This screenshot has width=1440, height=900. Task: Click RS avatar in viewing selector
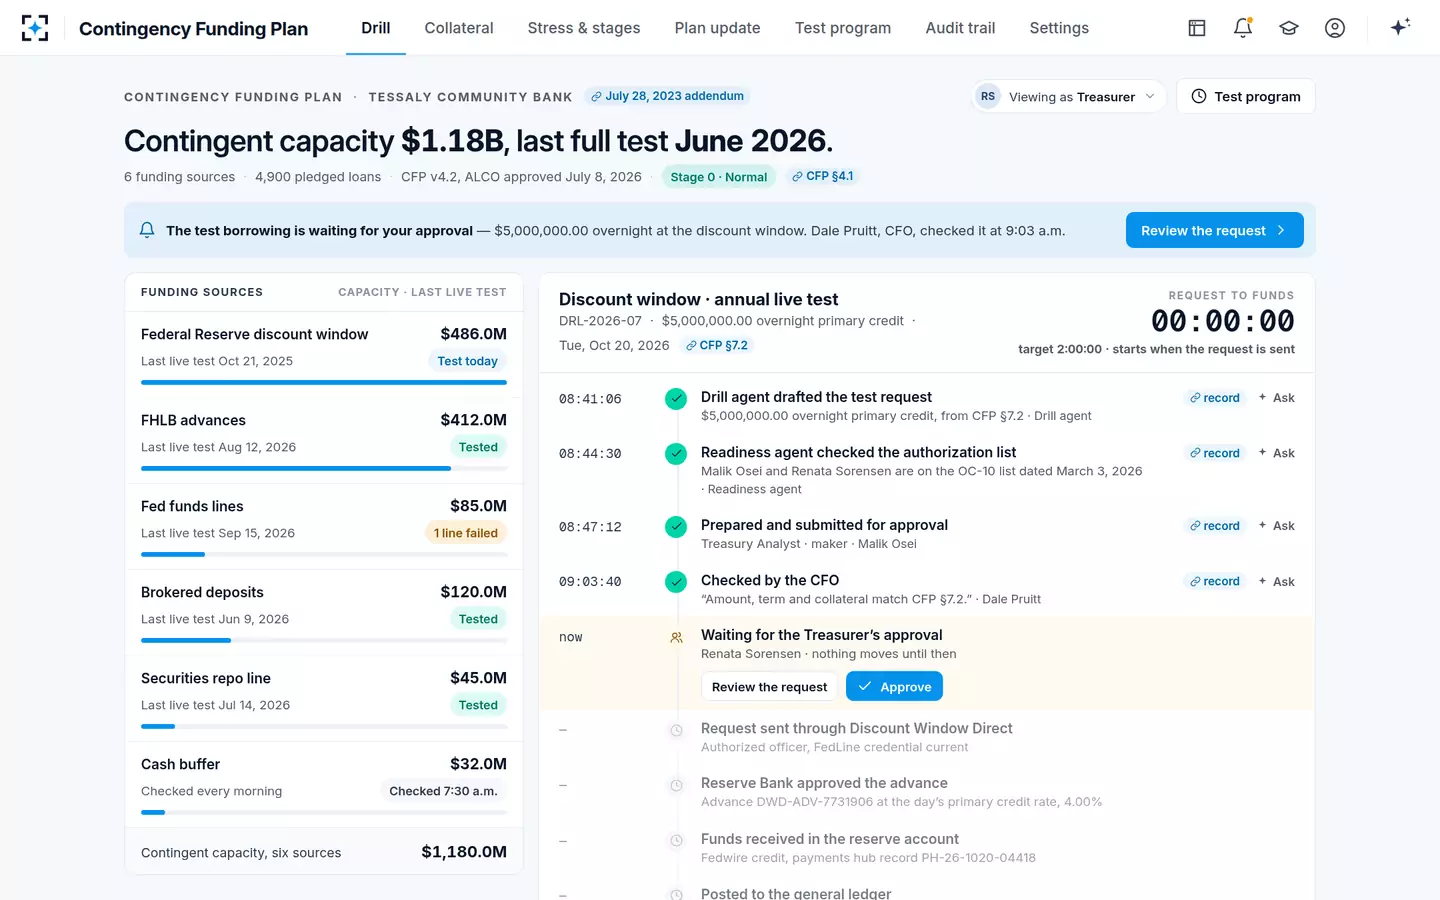point(988,96)
